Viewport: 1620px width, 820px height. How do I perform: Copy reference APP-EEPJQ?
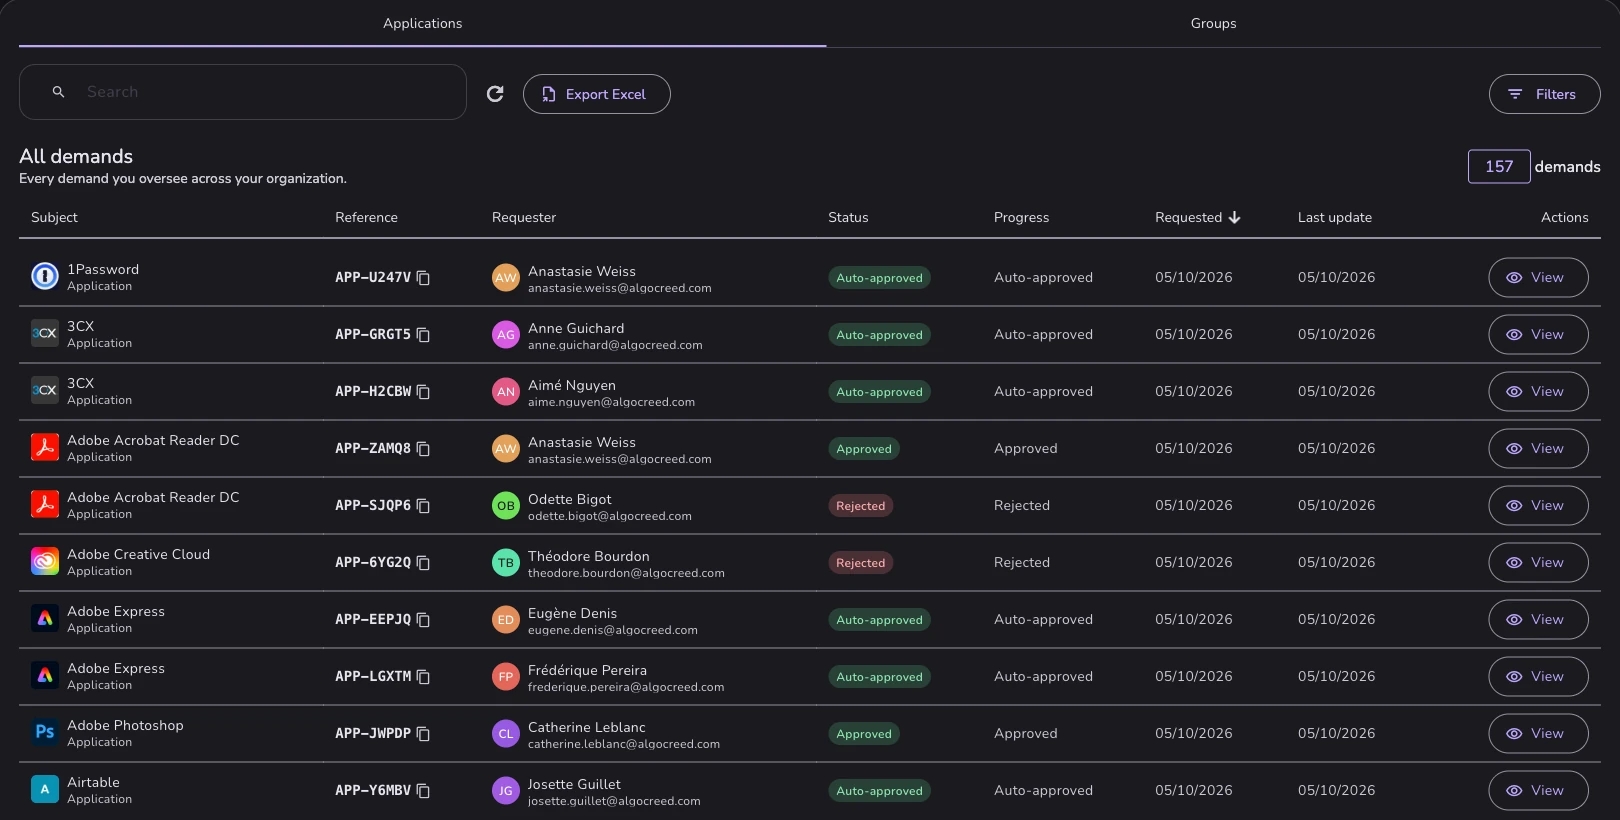point(423,620)
